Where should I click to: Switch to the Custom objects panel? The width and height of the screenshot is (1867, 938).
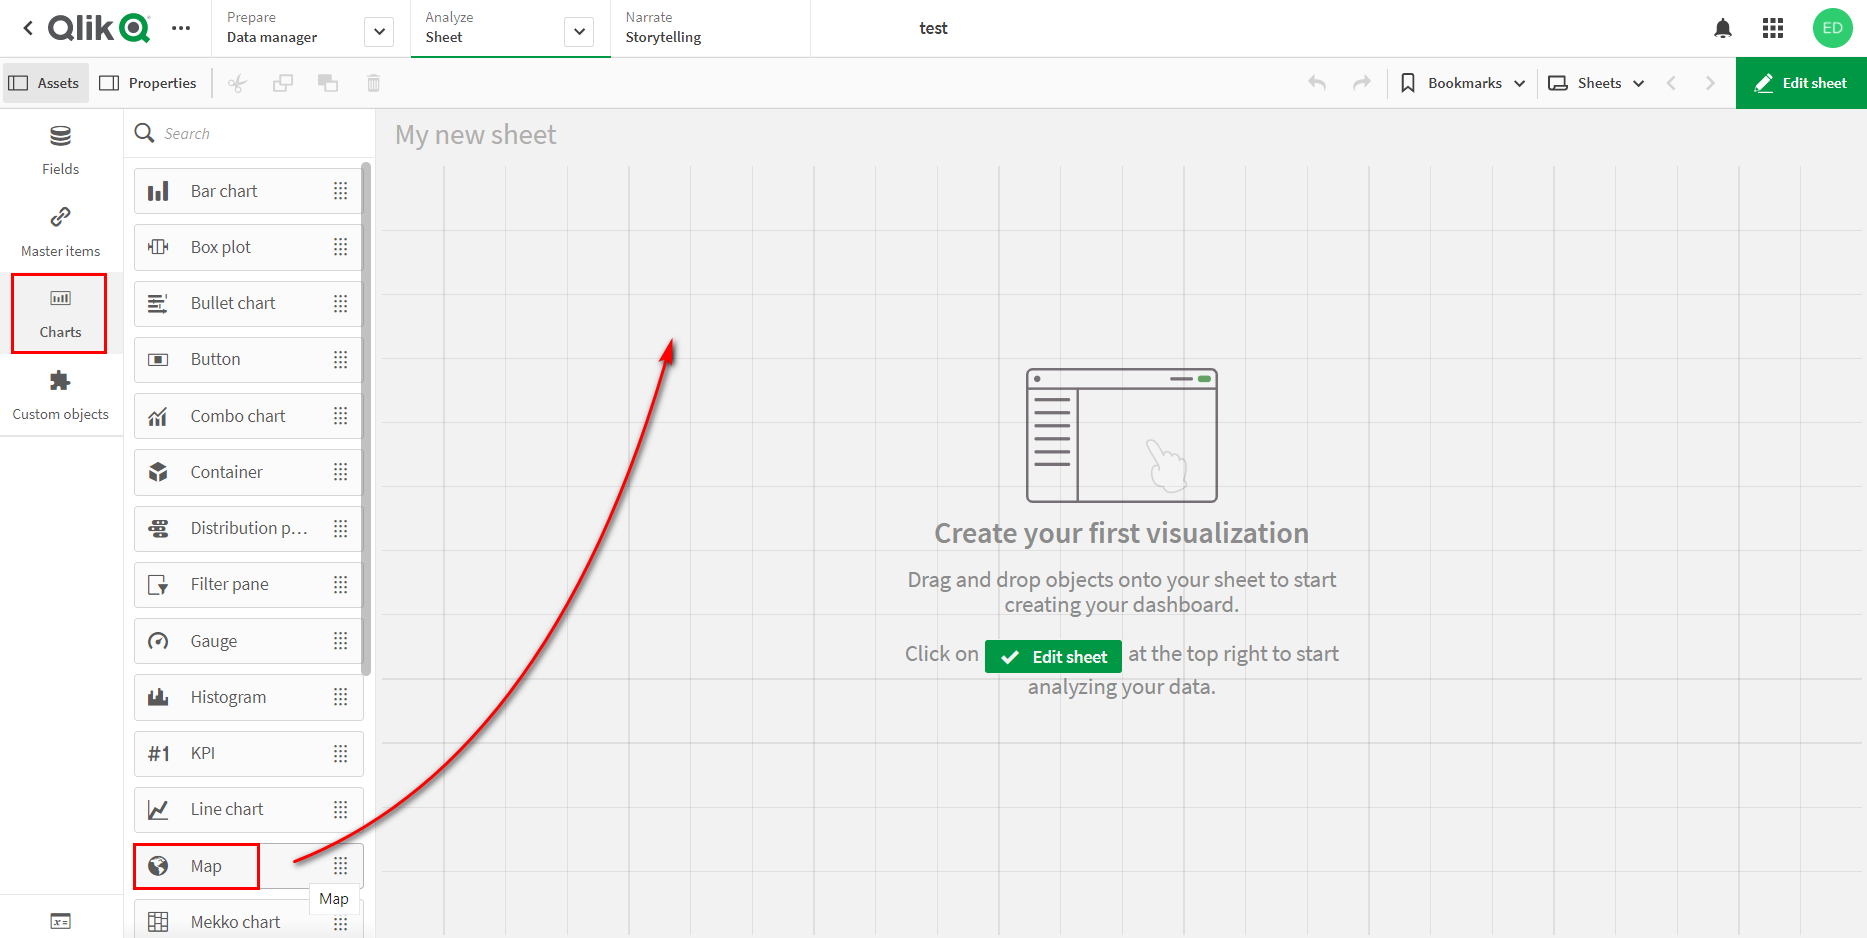point(60,393)
